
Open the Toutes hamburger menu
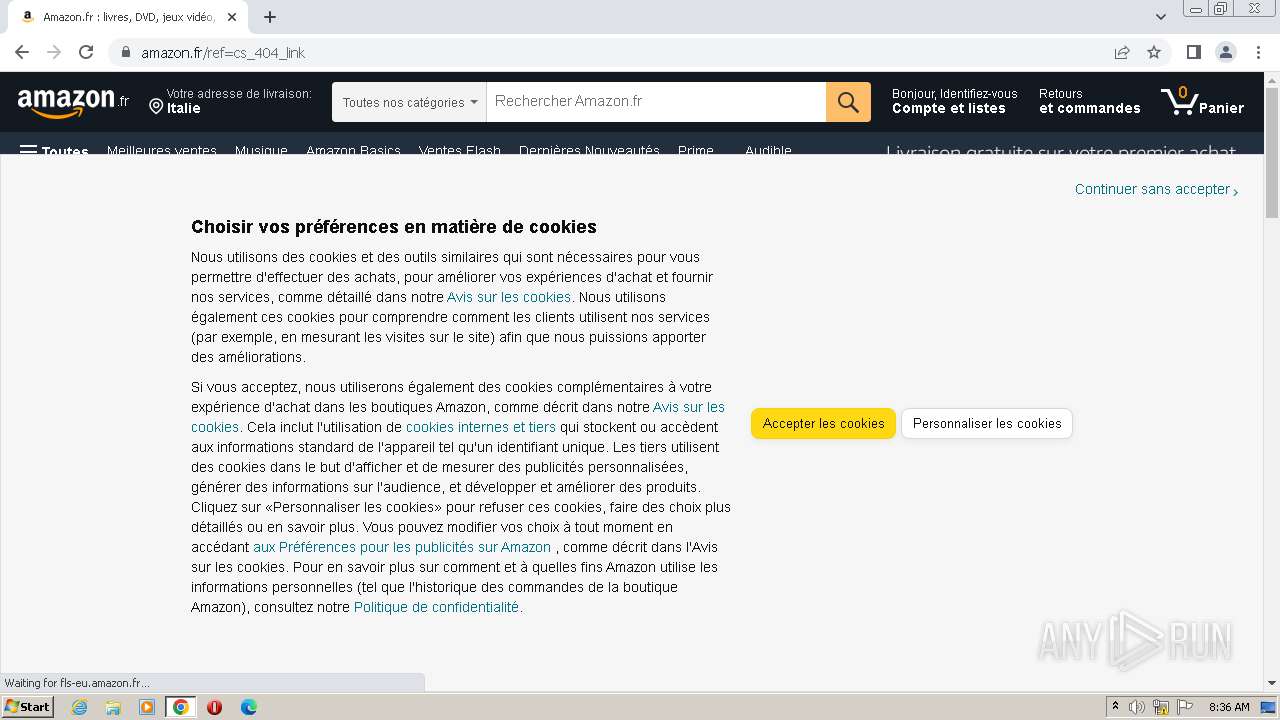click(x=54, y=151)
